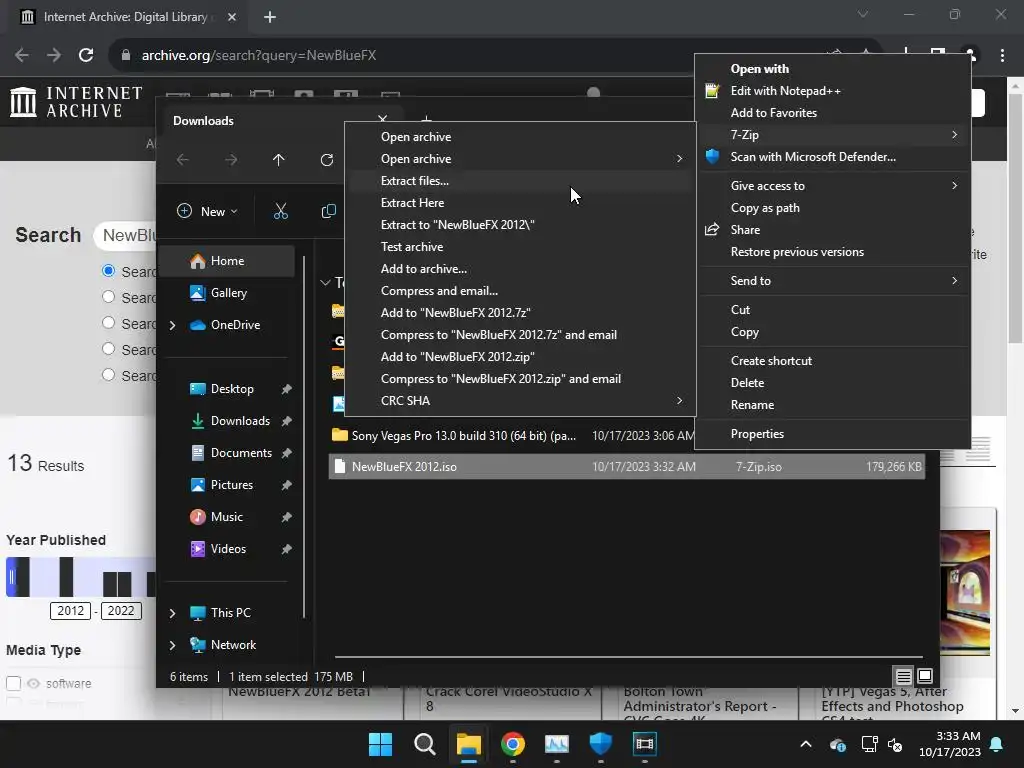The image size is (1024, 768).
Task: Click the 2012 start year field
Action: pyautogui.click(x=71, y=611)
